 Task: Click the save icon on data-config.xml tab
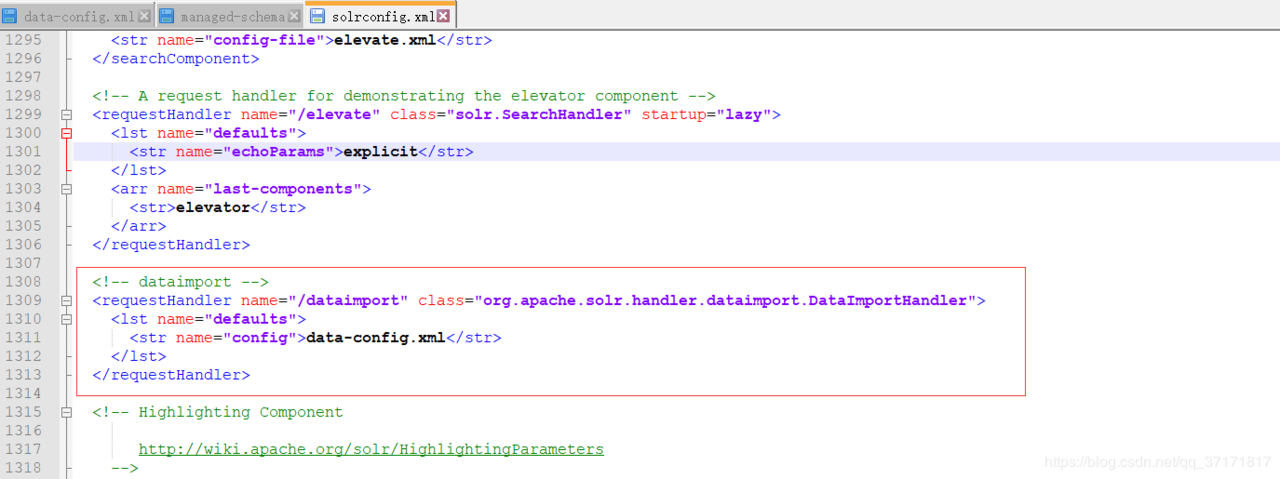(x=10, y=16)
